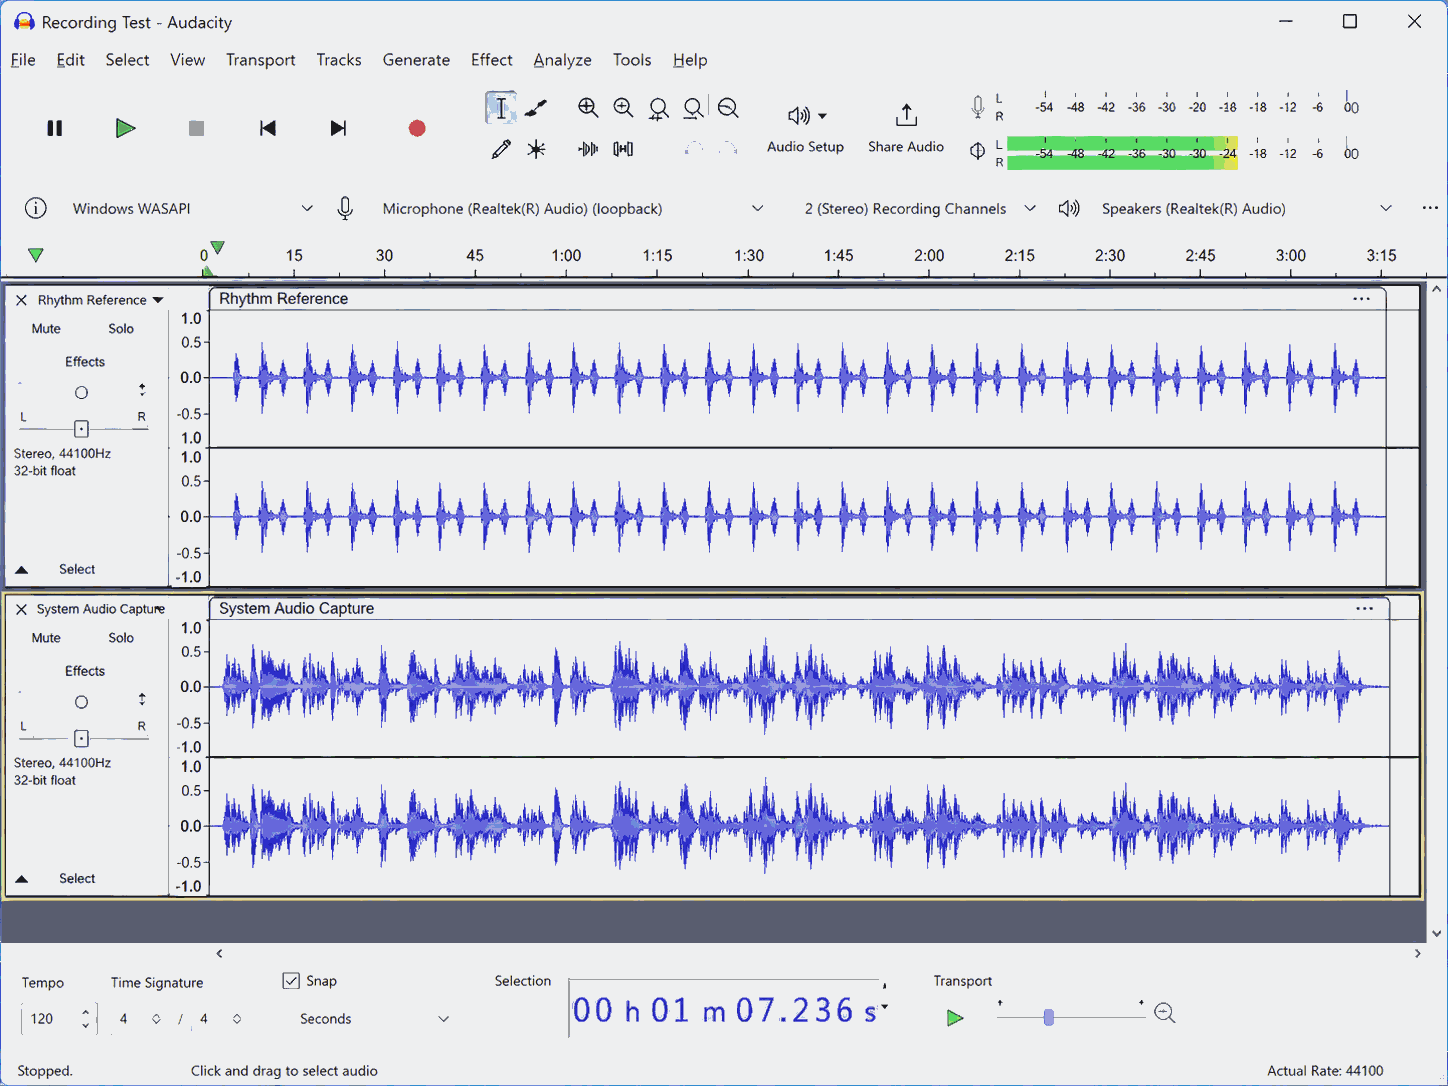This screenshot has width=1448, height=1086.
Task: Skip to start of the project
Action: (x=267, y=128)
